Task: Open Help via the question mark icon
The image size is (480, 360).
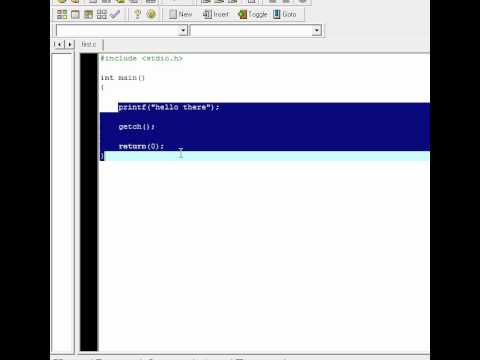Action: coord(137,14)
